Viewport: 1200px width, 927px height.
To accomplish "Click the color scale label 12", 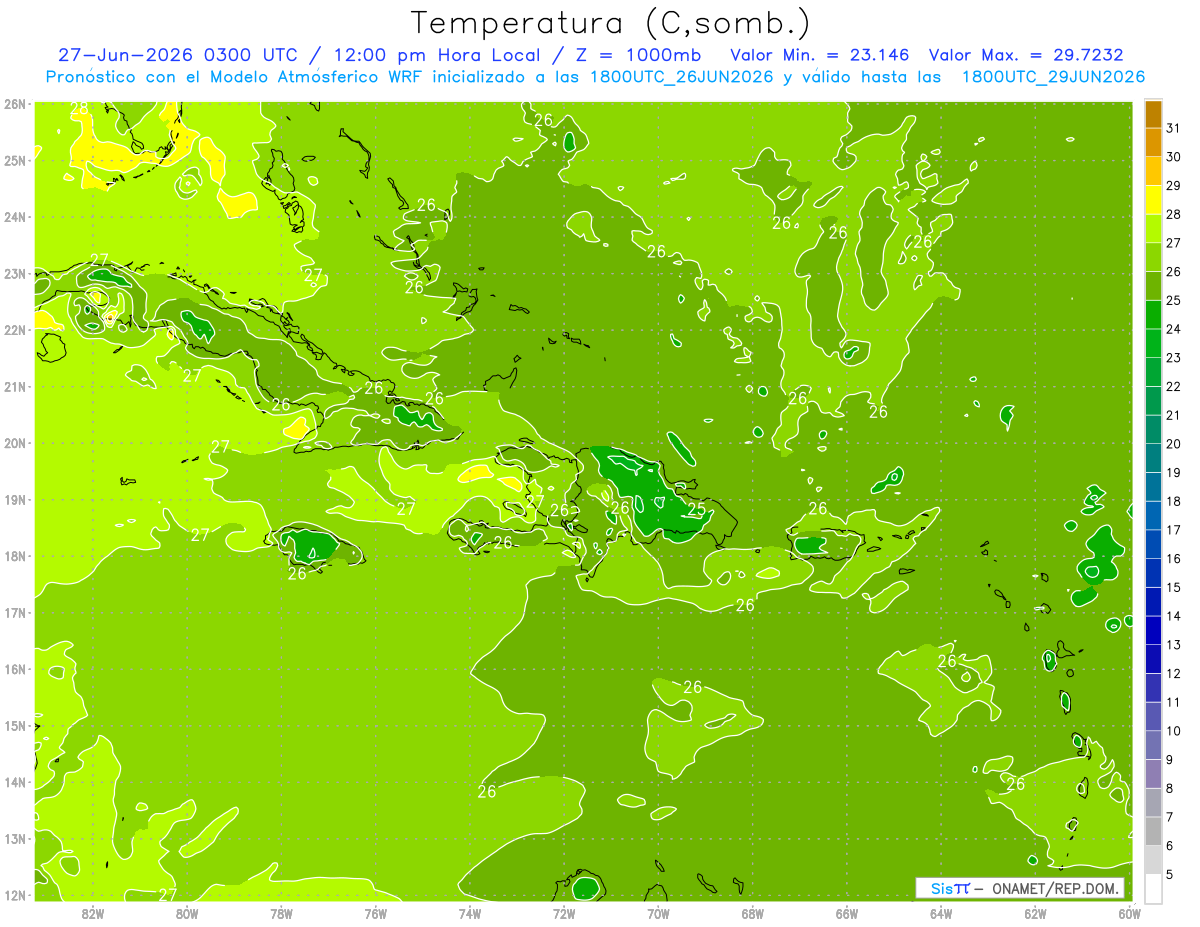I will 1173,673.
